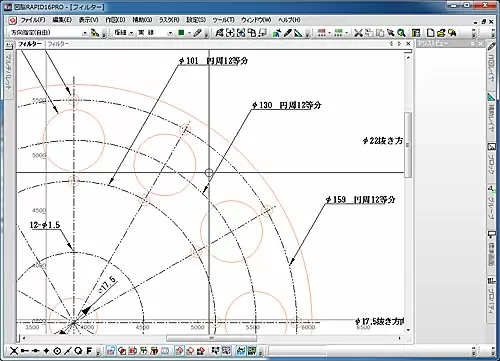Select the free point F snap icon
500x361 pixels.
point(89,351)
